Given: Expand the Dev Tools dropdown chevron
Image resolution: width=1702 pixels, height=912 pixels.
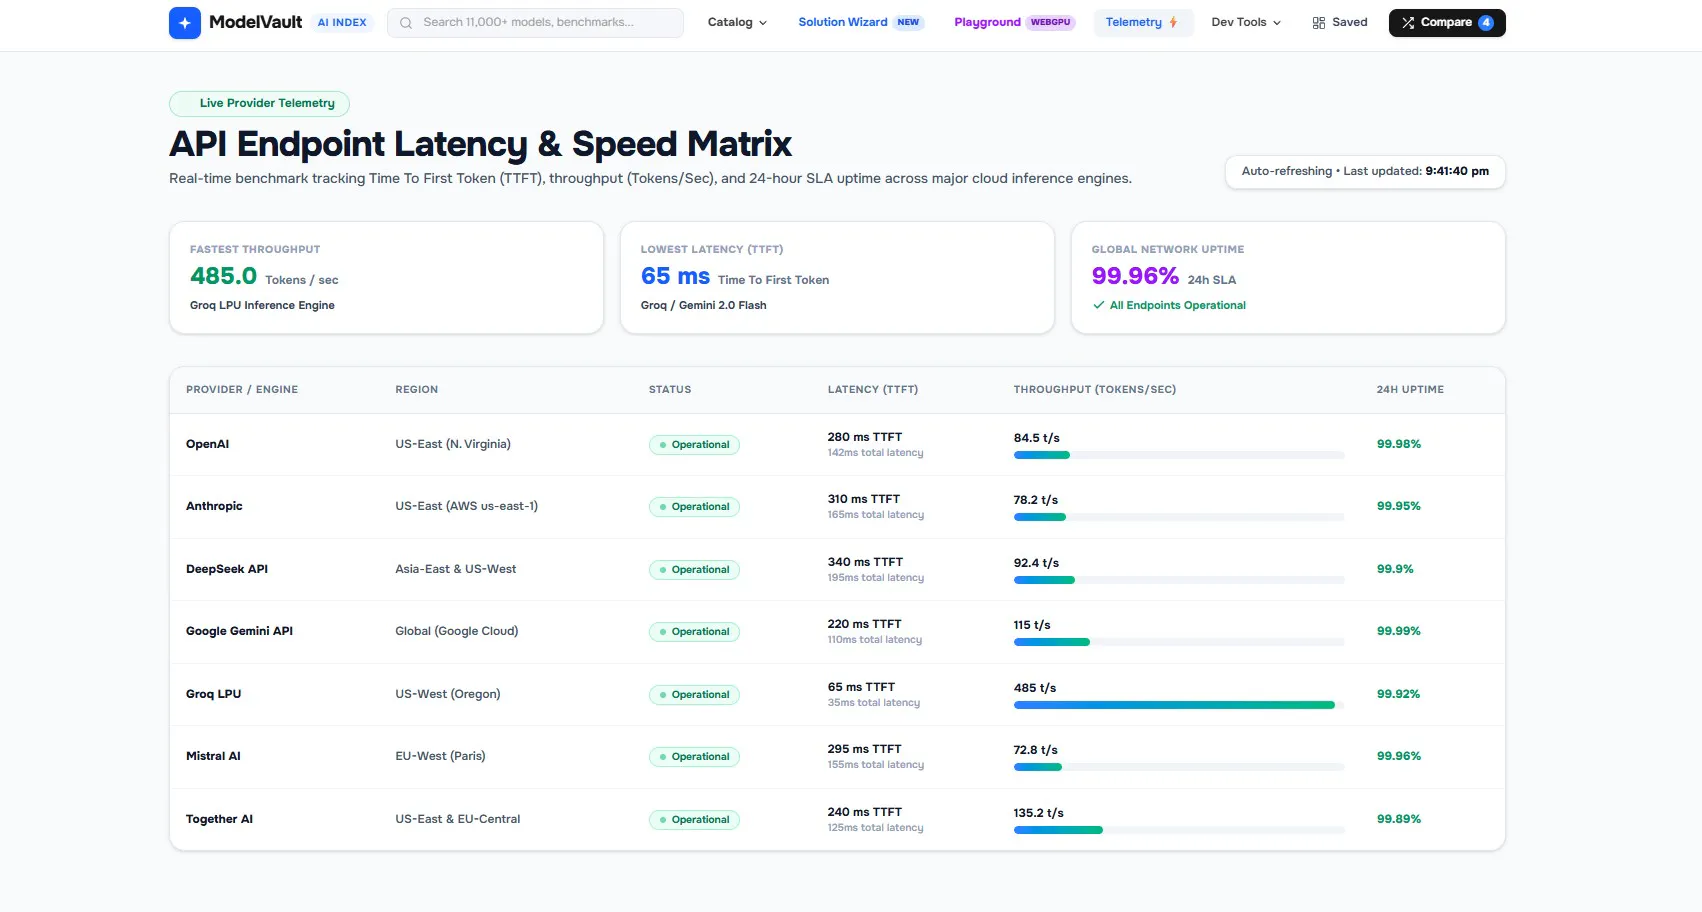Looking at the screenshot, I should click(x=1277, y=23).
